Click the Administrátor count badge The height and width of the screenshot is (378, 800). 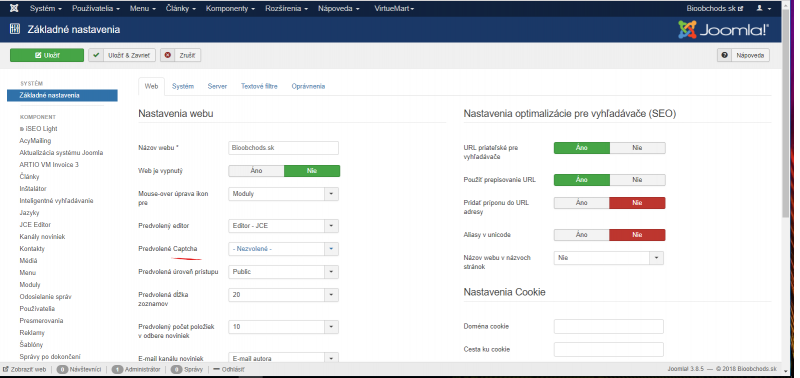pos(117,369)
